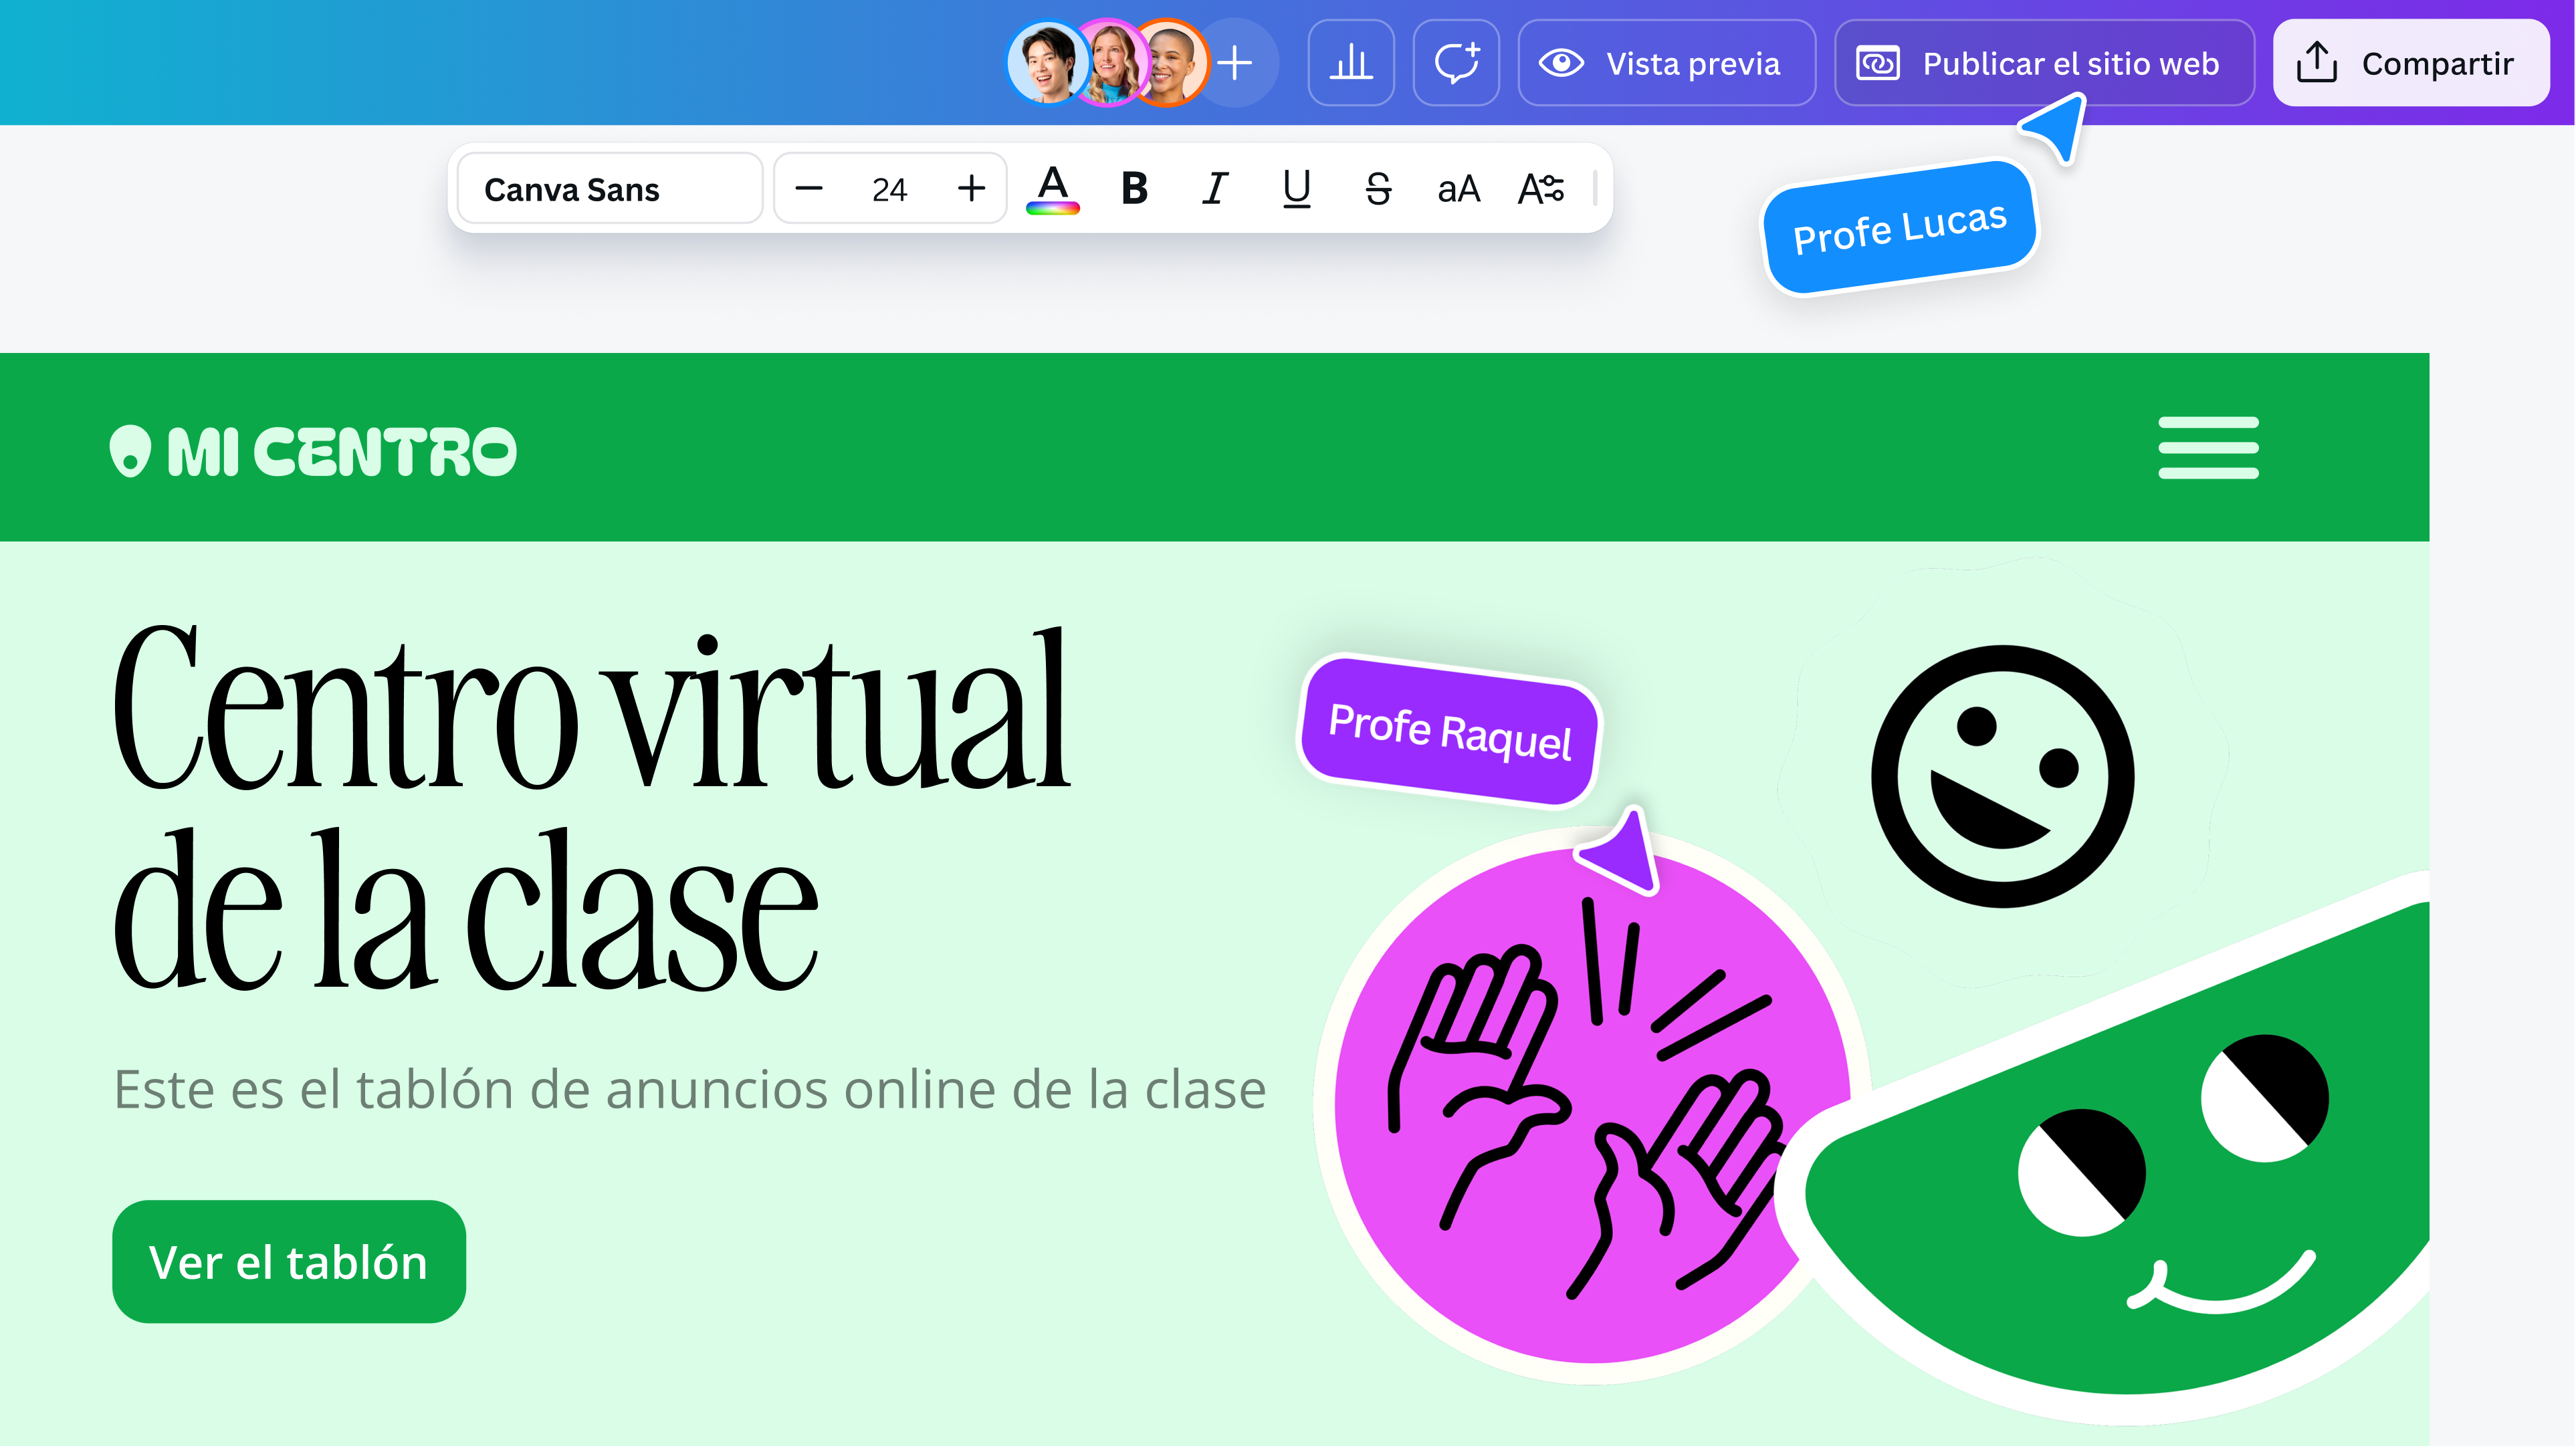Open the Canva Sans font dropdown
This screenshot has width=2576, height=1446.
tap(609, 189)
